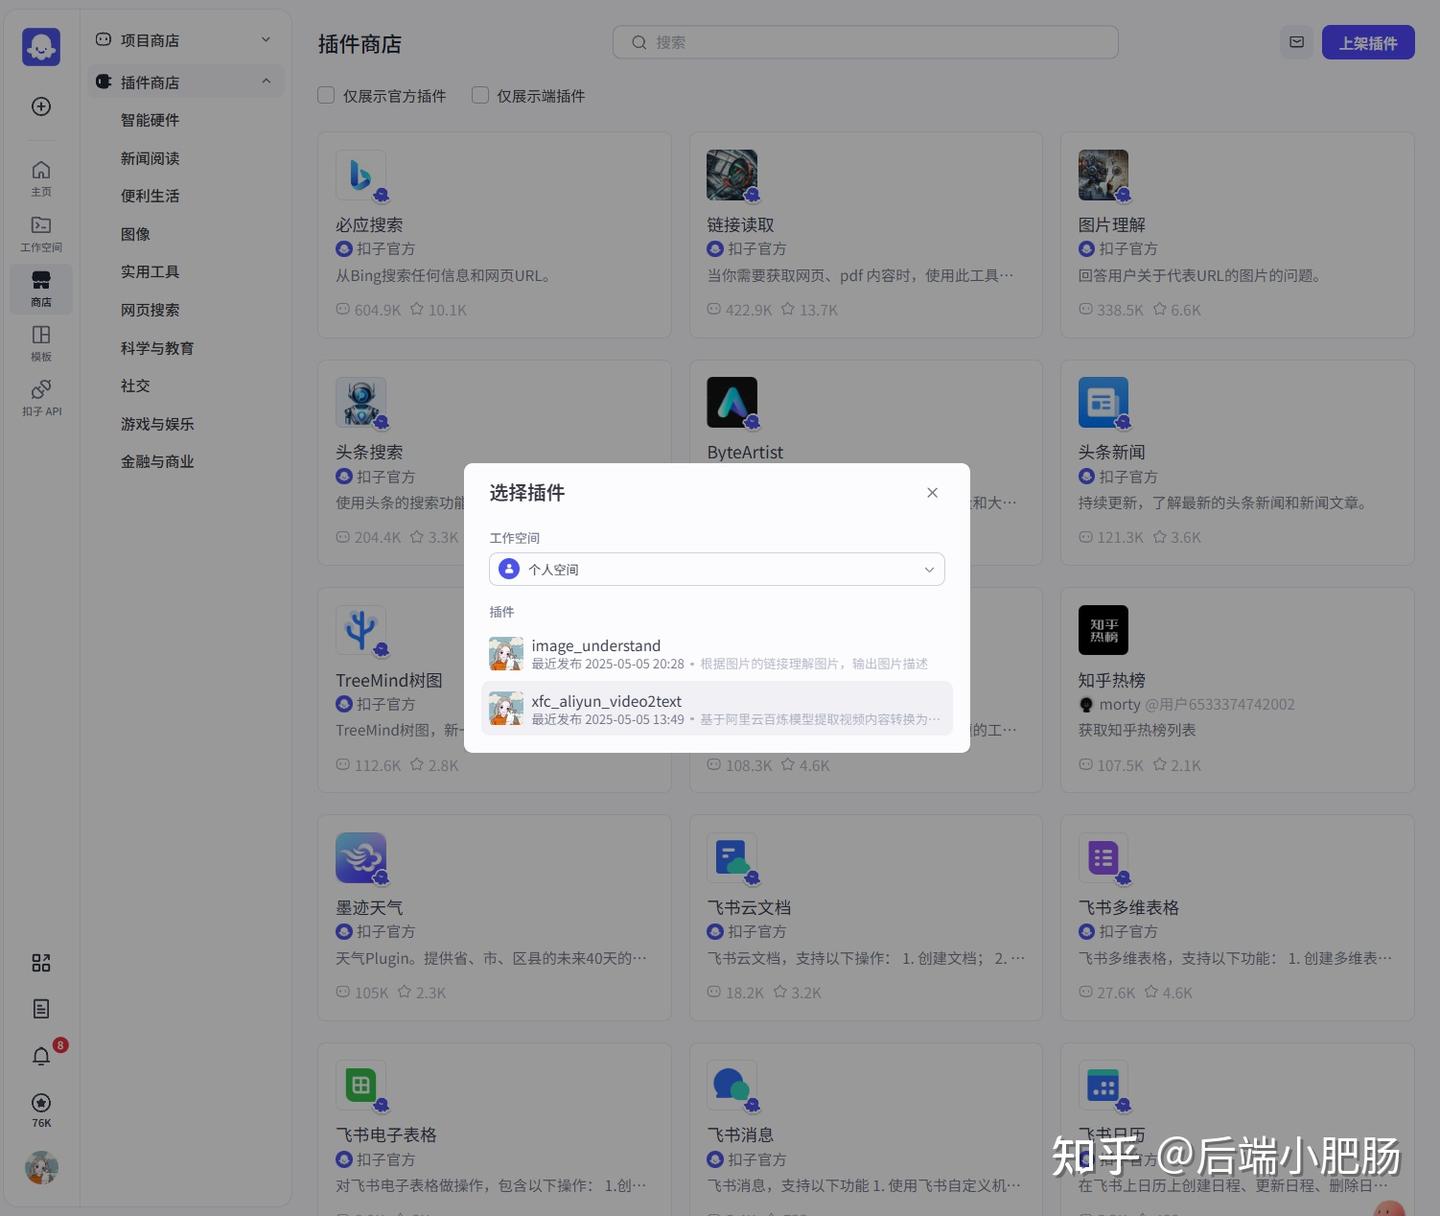Click the 图片理解 plugin icon
This screenshot has width=1440, height=1216.
pyautogui.click(x=1103, y=175)
